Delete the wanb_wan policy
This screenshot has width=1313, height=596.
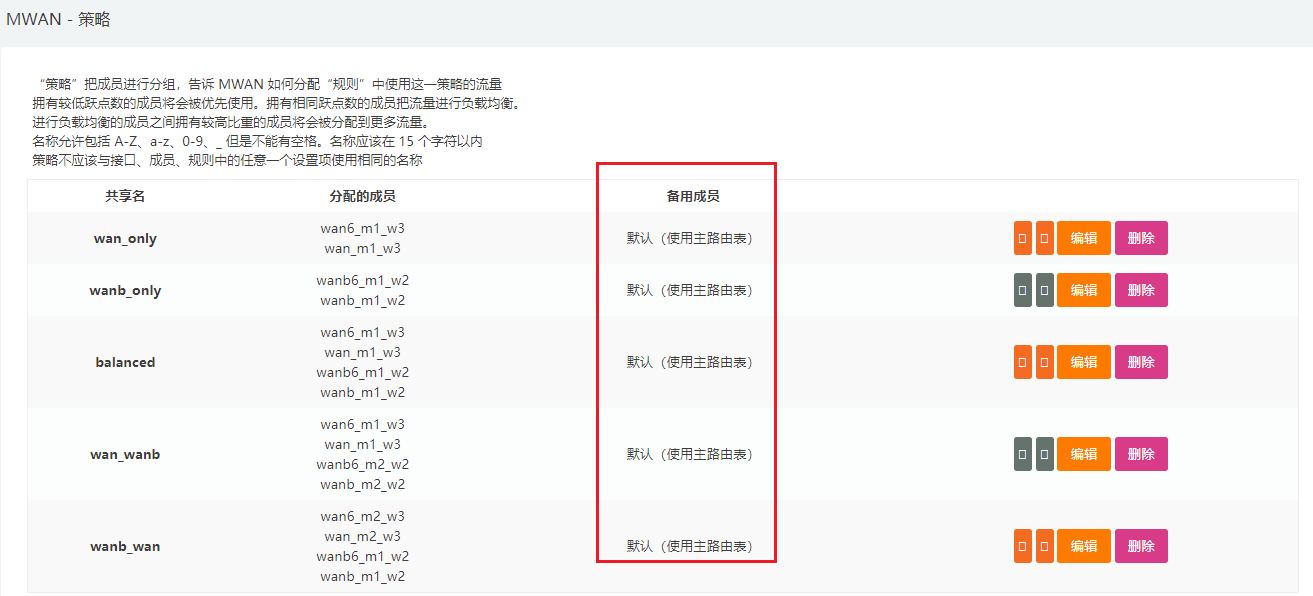[1141, 546]
